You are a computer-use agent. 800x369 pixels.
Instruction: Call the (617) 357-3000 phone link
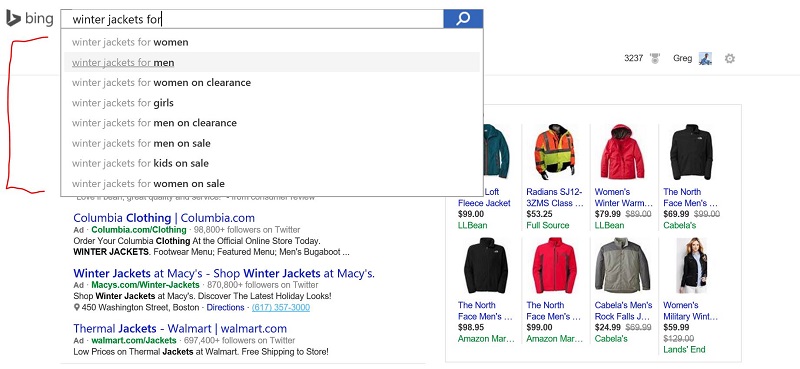[281, 308]
